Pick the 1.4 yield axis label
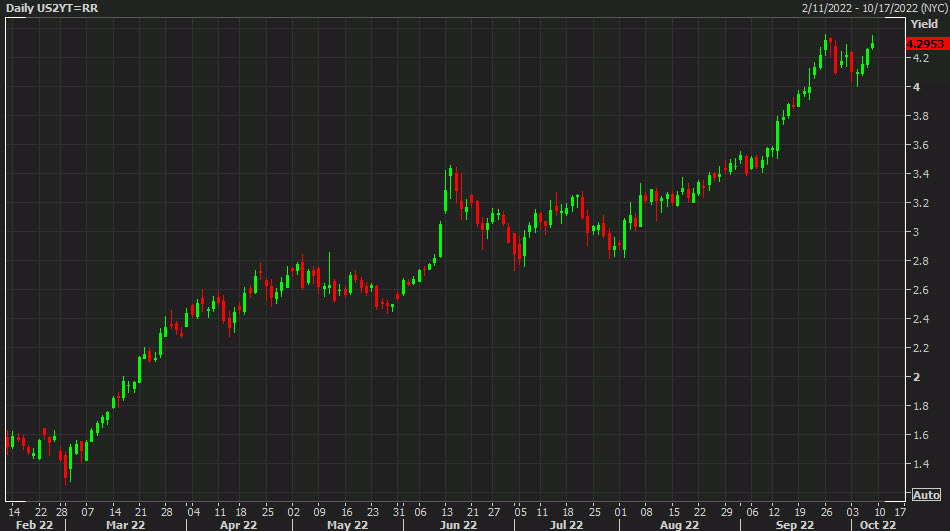 [921, 464]
